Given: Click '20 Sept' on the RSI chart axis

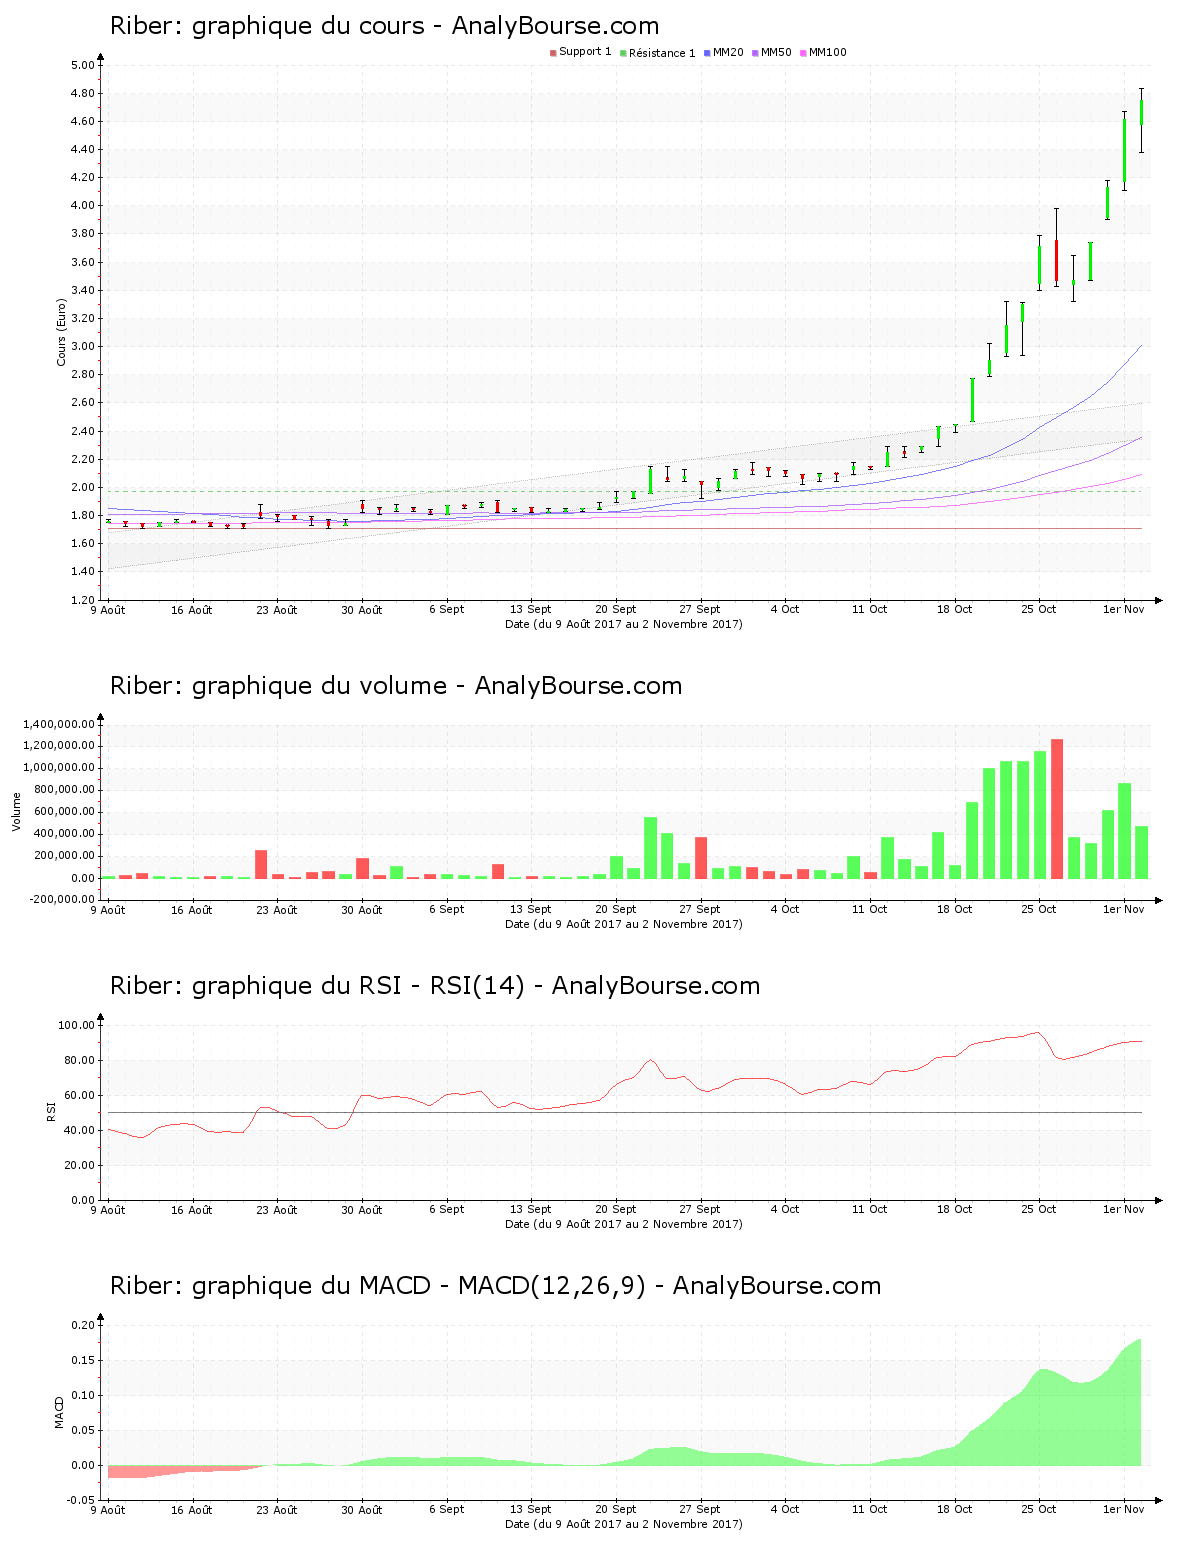Looking at the screenshot, I should point(616,1210).
